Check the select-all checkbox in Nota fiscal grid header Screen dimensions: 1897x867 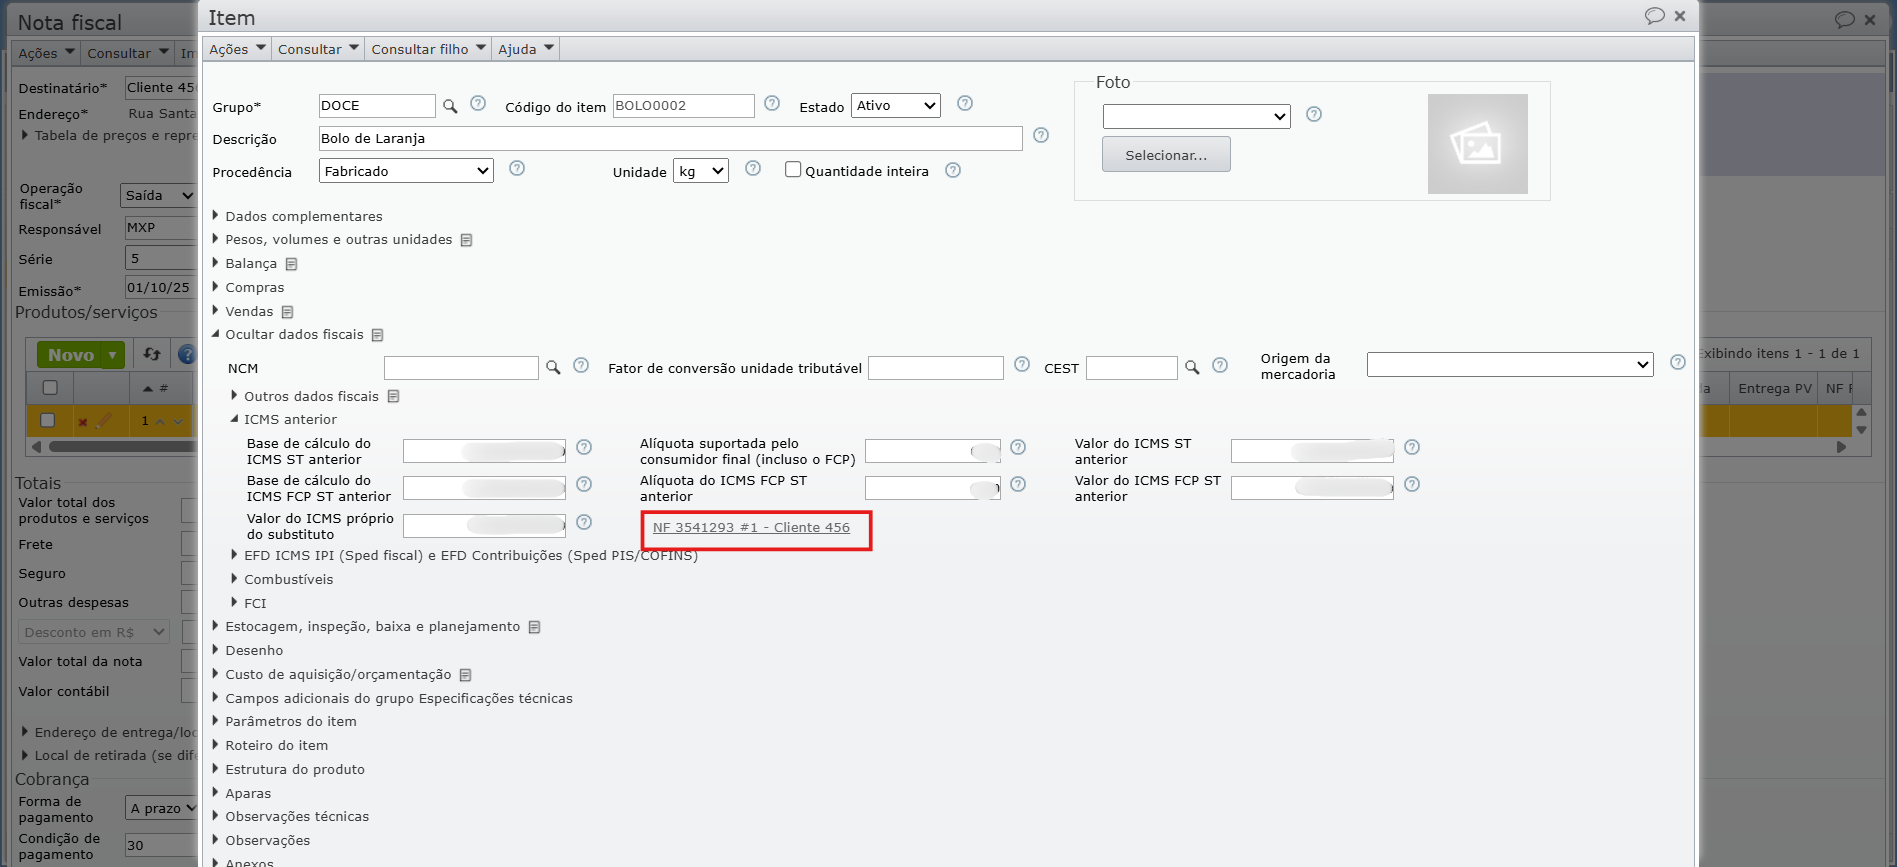click(x=50, y=387)
